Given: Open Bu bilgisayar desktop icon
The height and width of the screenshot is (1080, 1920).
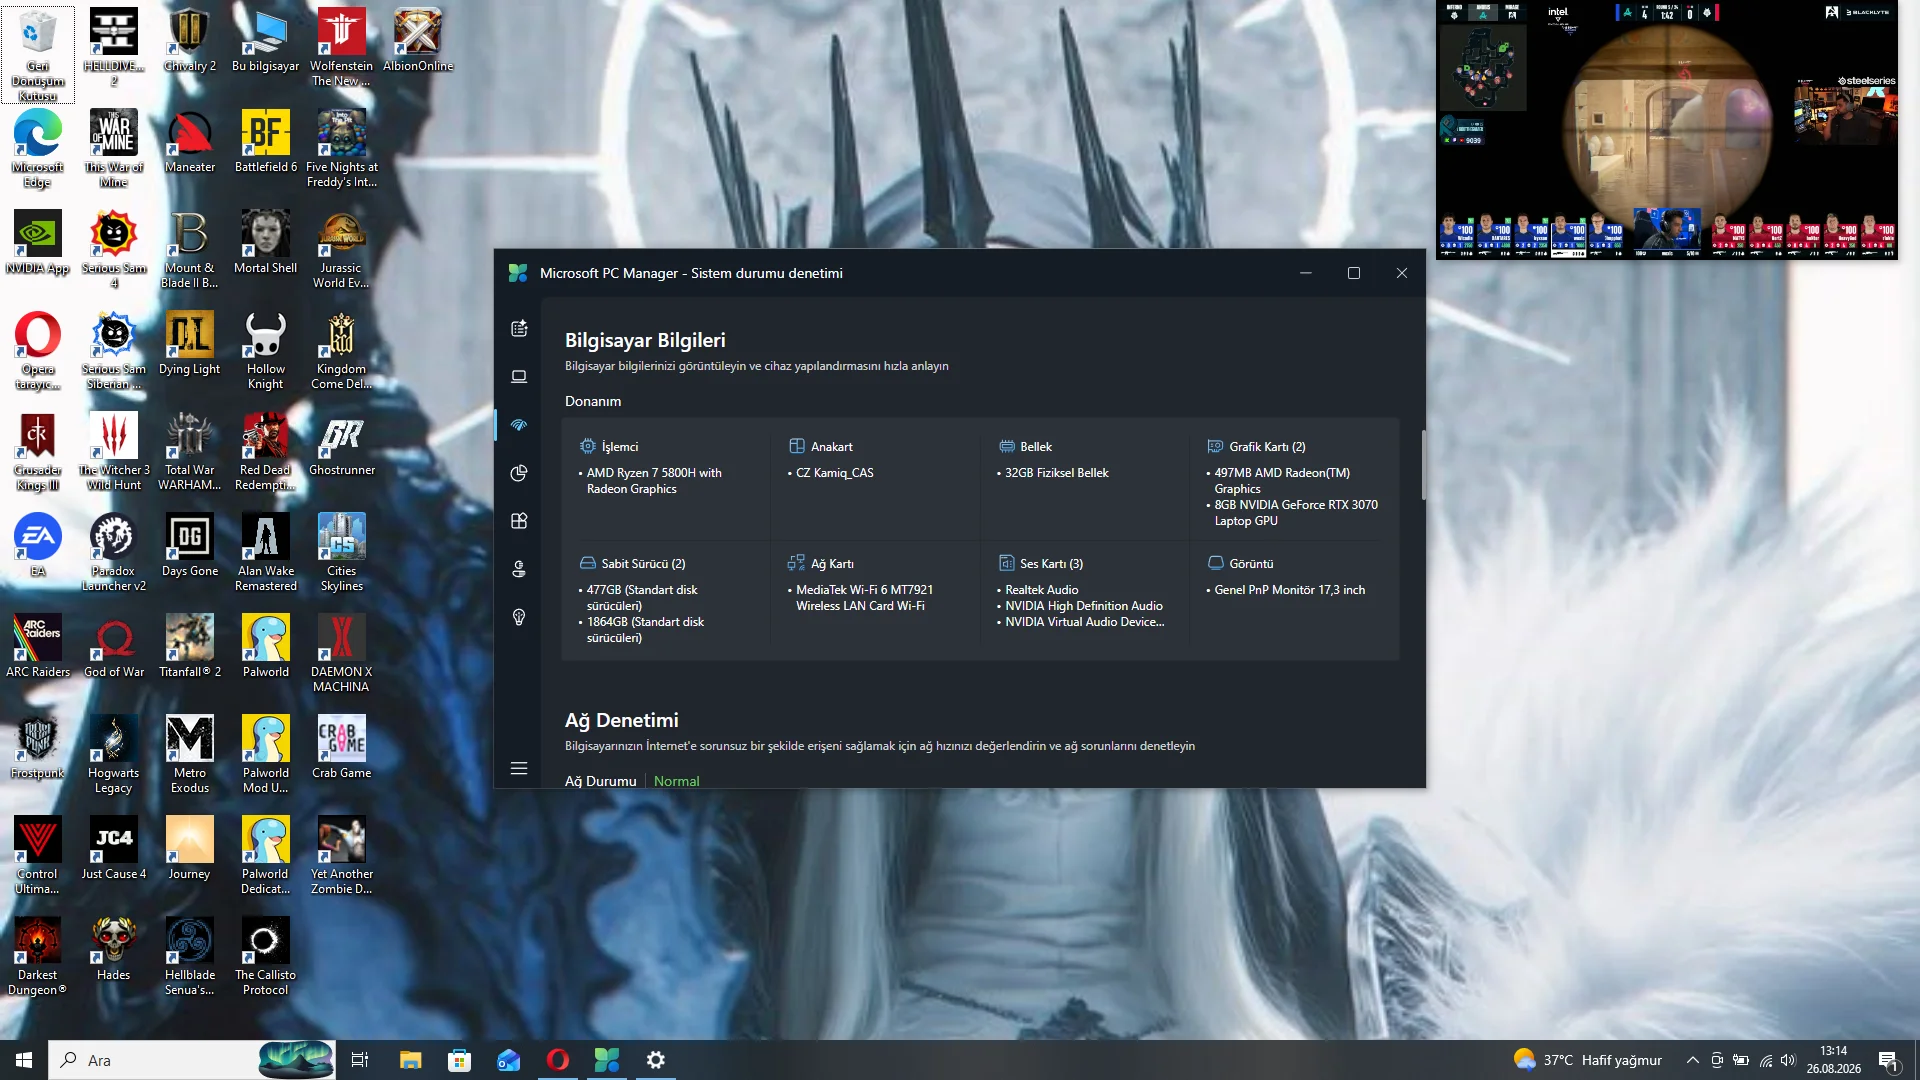Looking at the screenshot, I should click(x=266, y=40).
